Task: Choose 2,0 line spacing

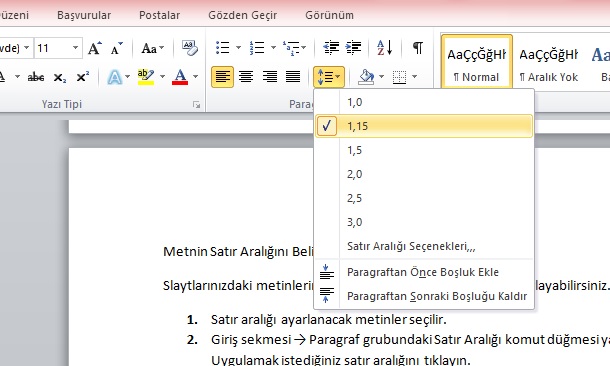Action: tap(424, 174)
